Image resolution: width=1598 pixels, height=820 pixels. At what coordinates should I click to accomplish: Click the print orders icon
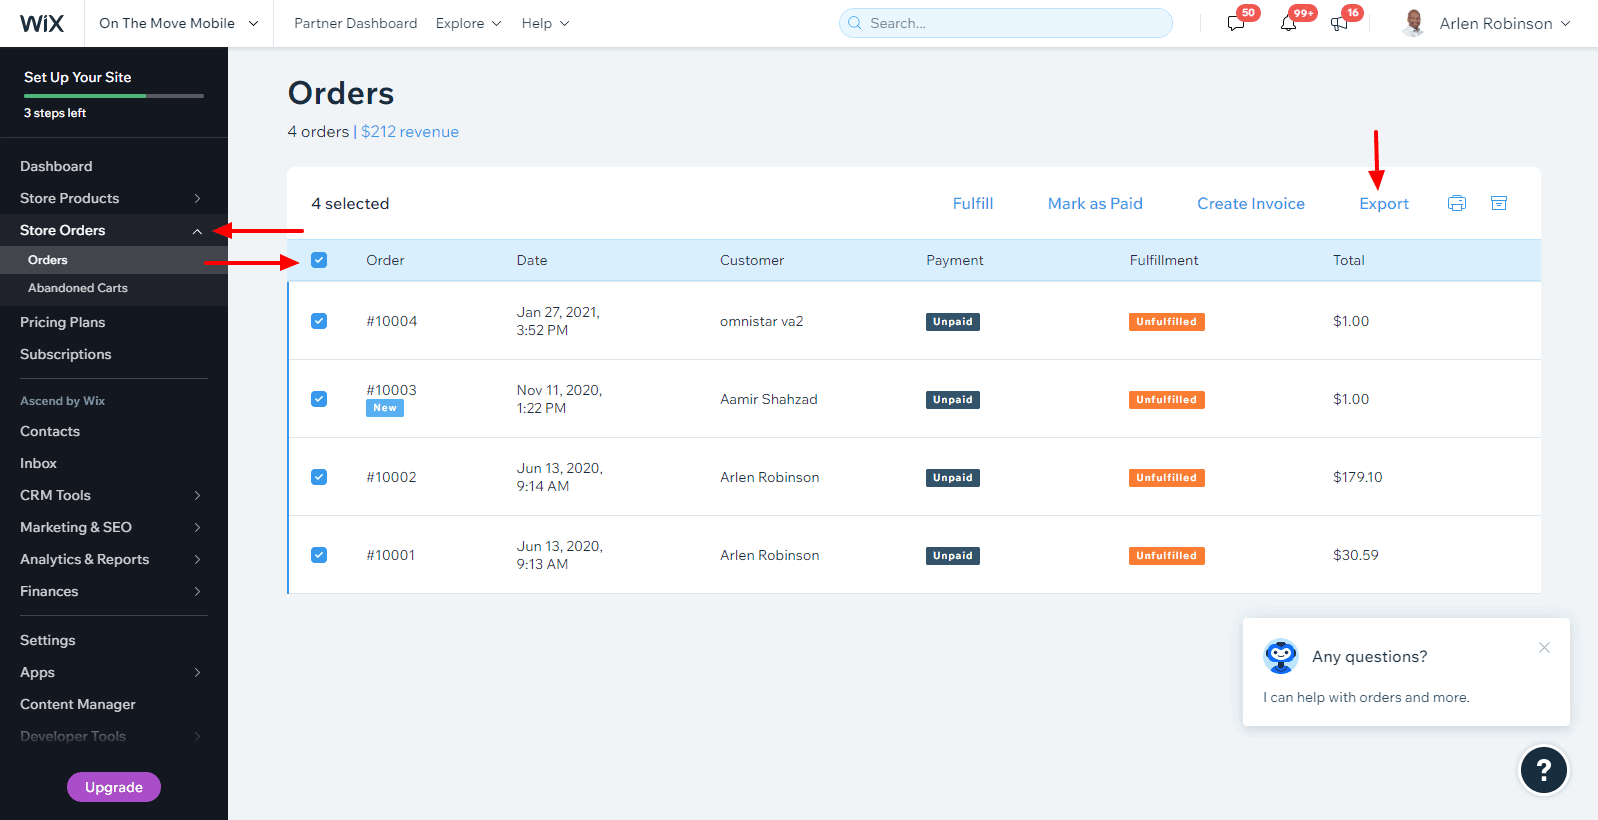[x=1457, y=203]
